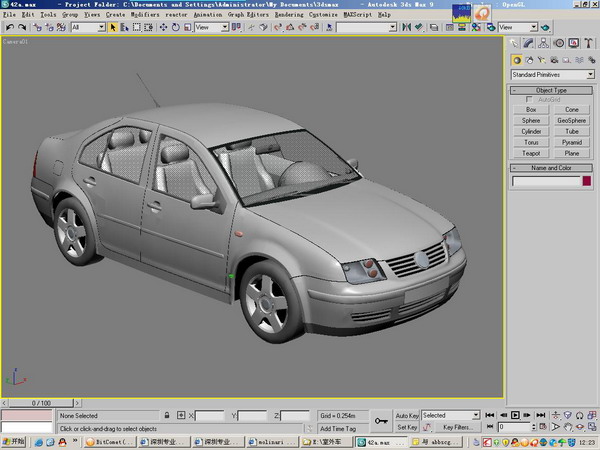
Task: Toggle the Percent Snap icon
Action: coord(302,27)
